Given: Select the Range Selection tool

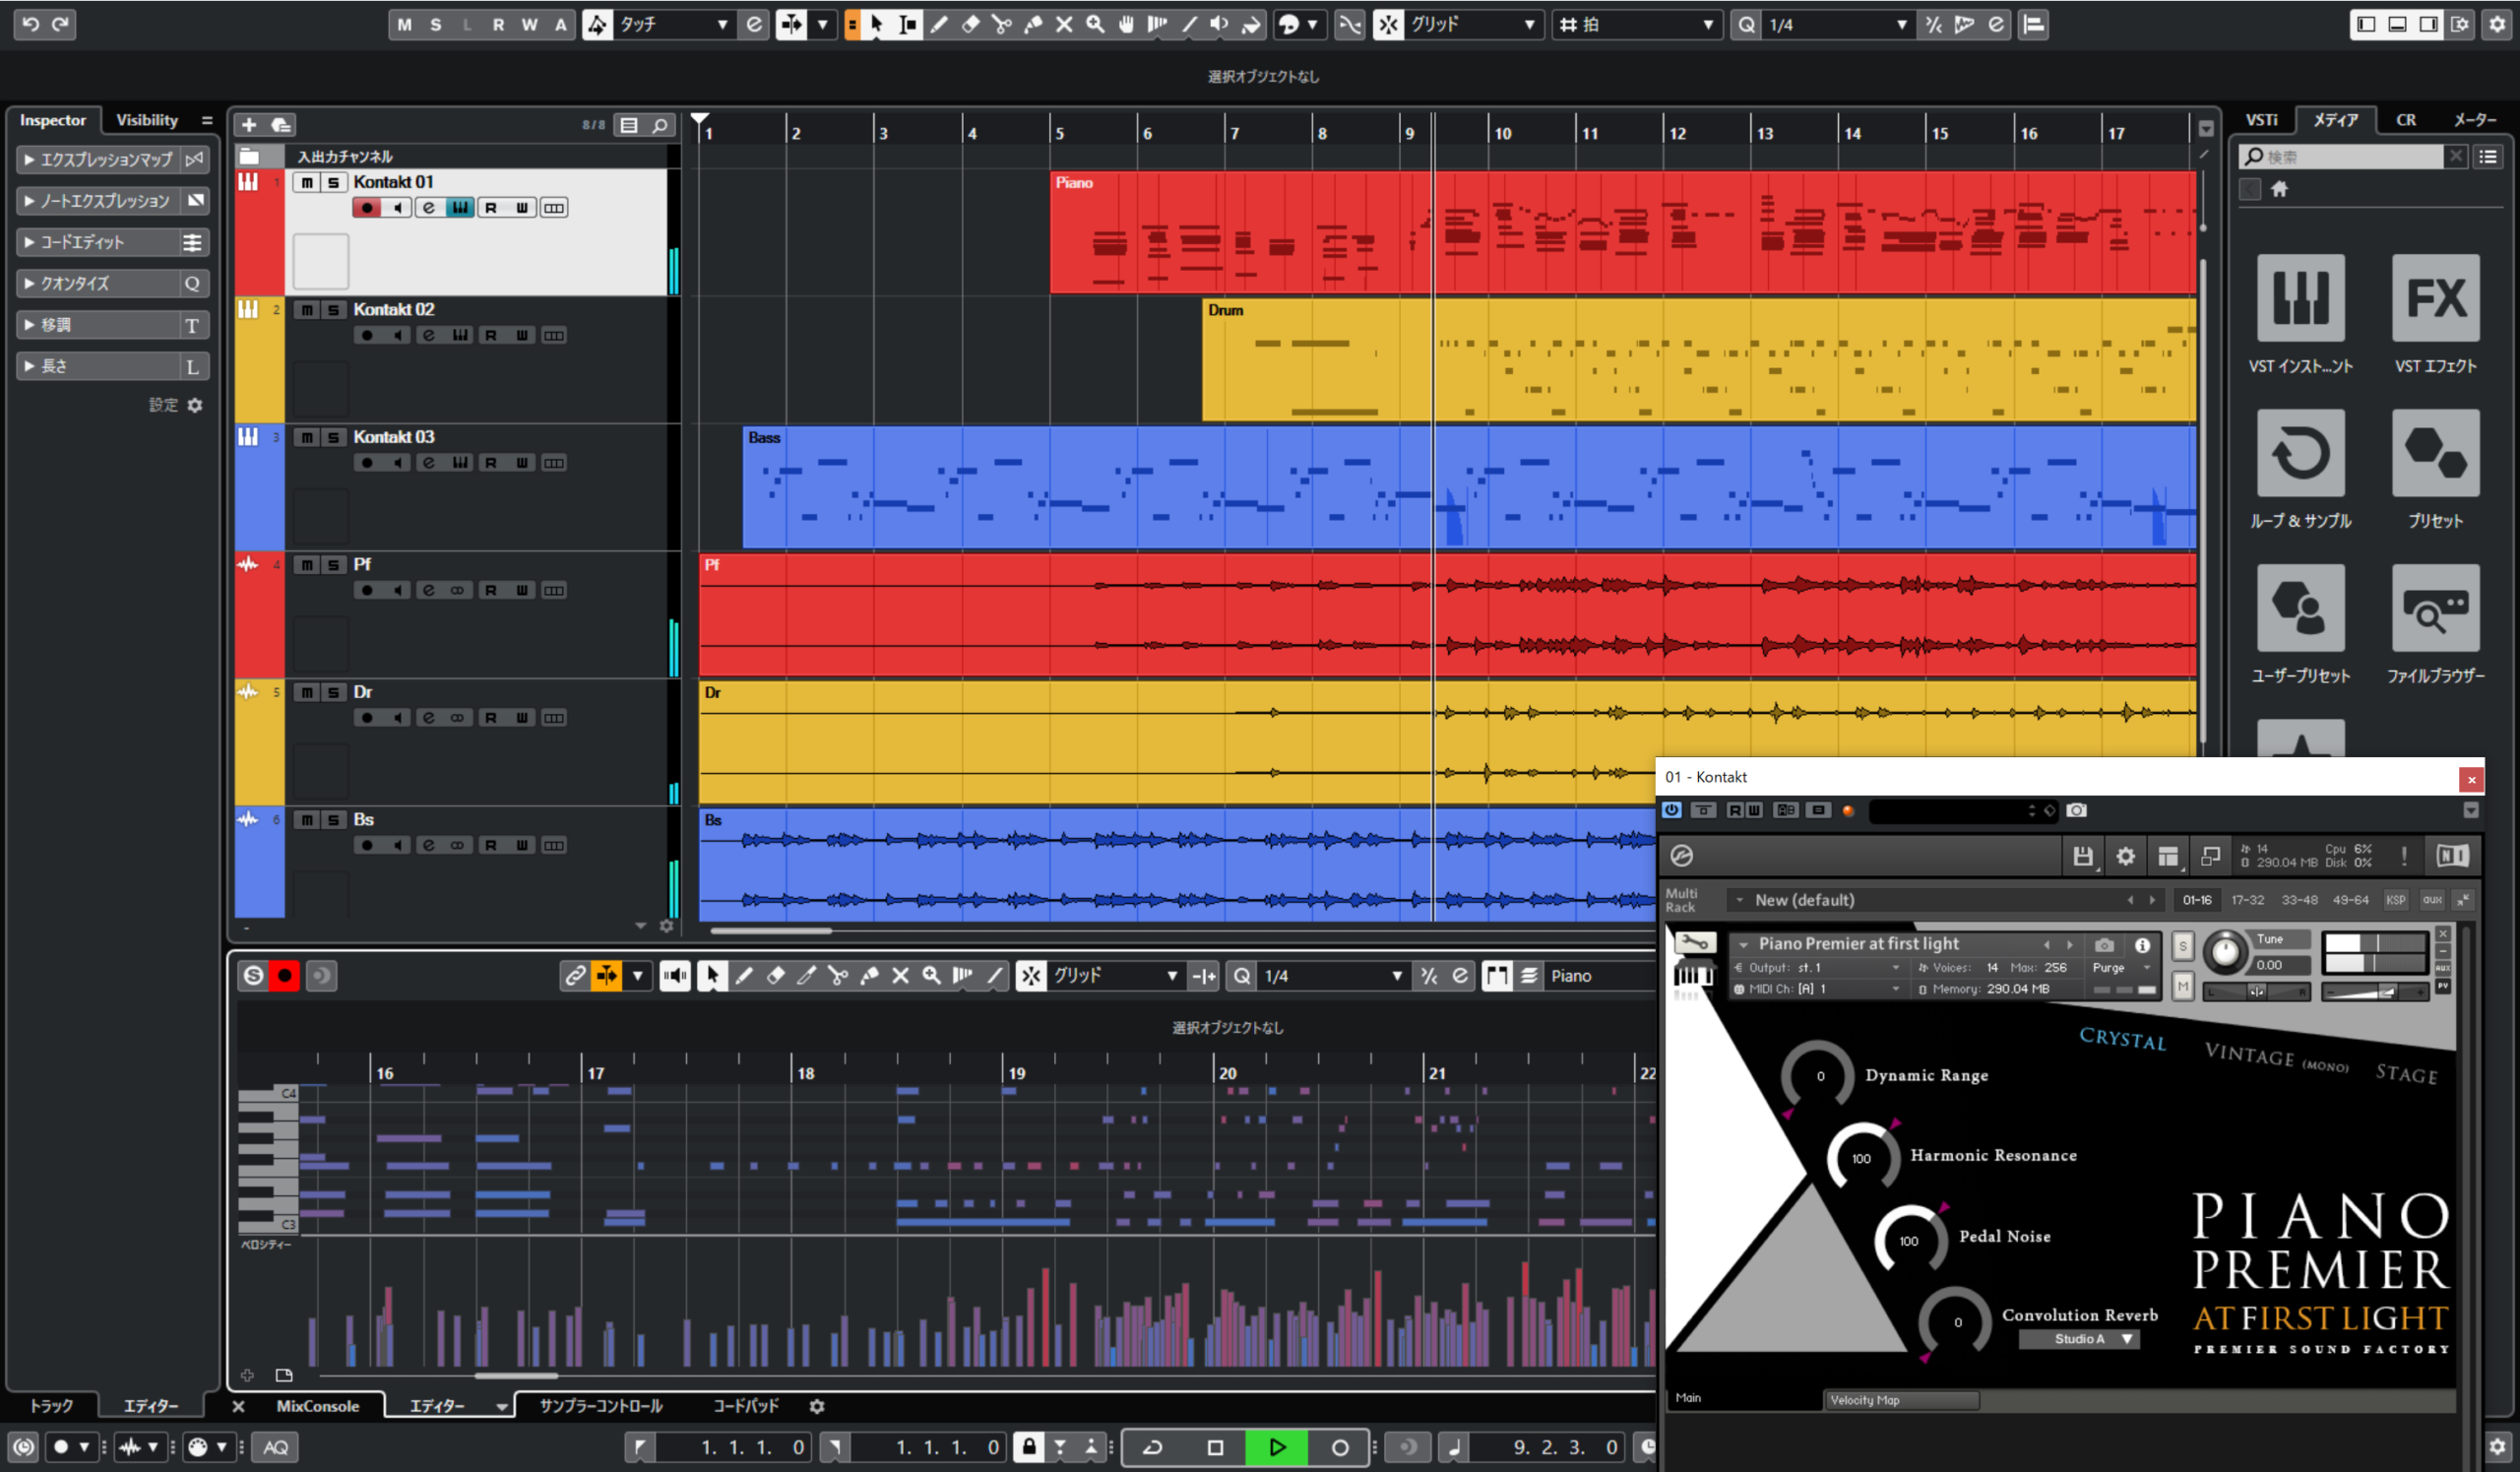Looking at the screenshot, I should tap(908, 24).
